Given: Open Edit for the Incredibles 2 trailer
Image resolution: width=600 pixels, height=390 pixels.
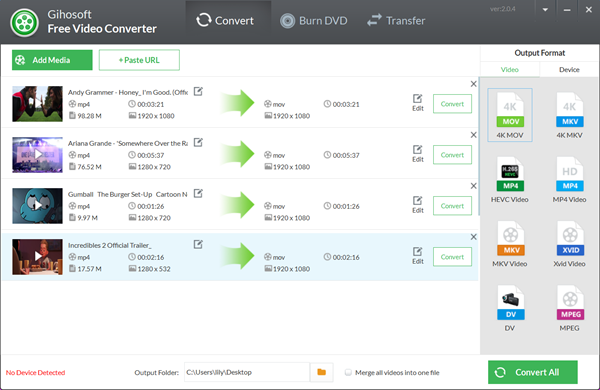Looking at the screenshot, I should point(417,255).
